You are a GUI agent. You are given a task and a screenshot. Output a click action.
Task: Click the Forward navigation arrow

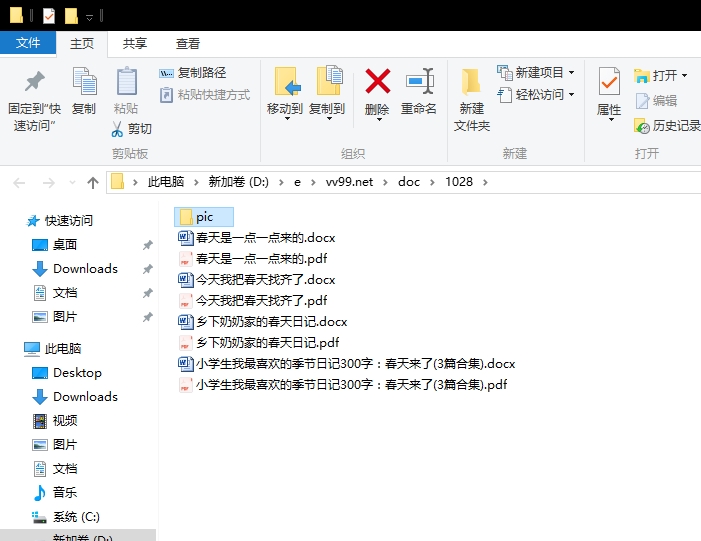[48, 183]
